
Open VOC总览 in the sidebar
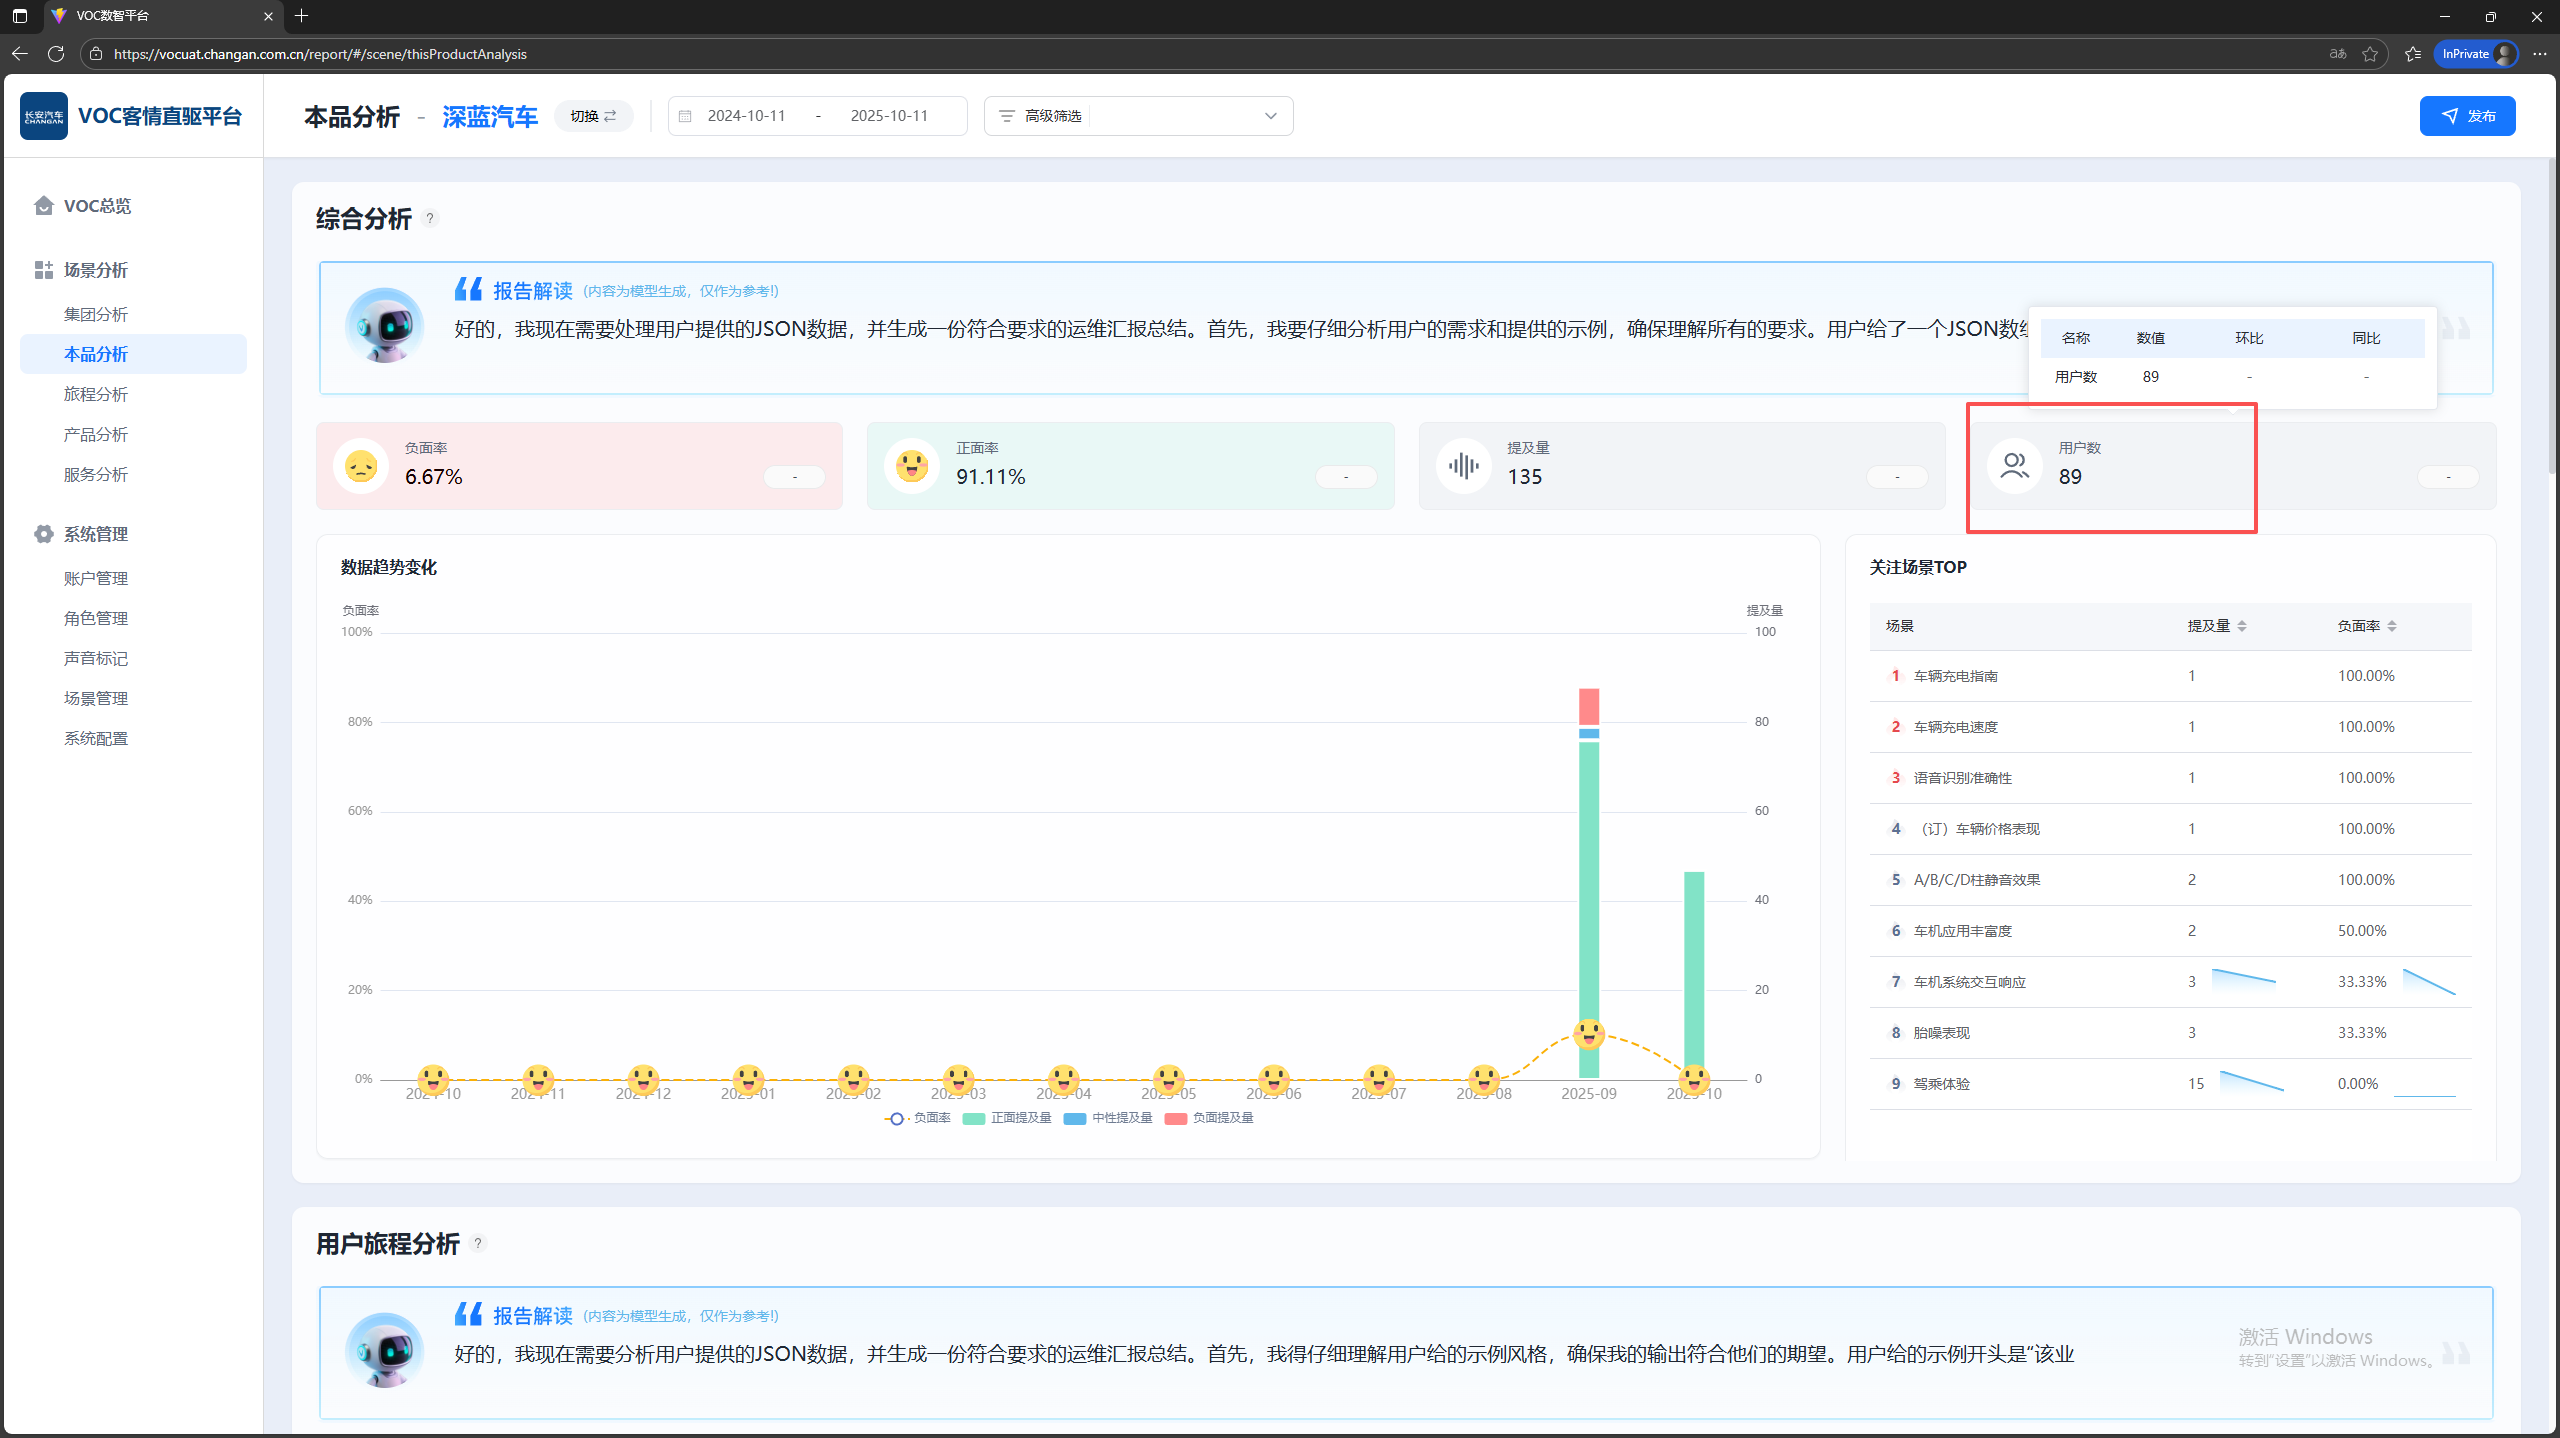[97, 206]
